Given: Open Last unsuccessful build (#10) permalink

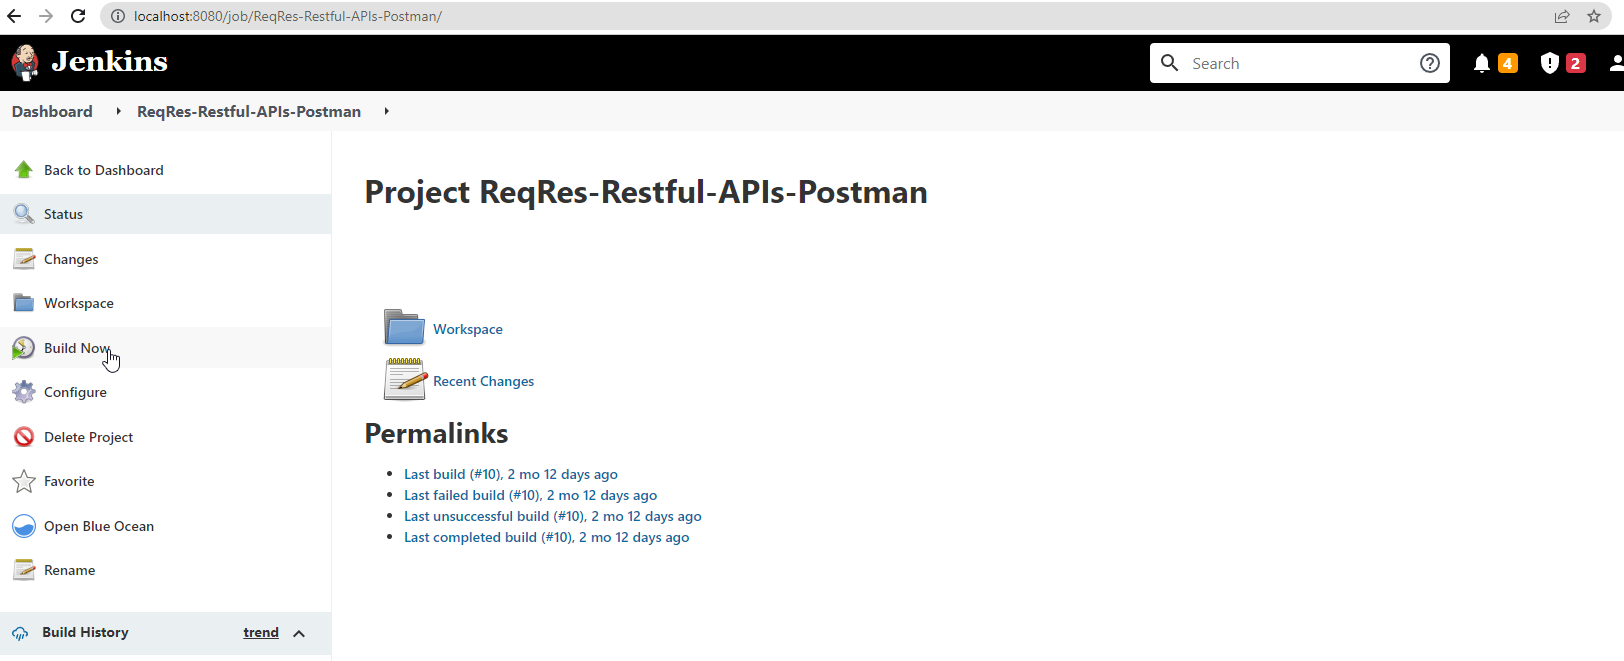Looking at the screenshot, I should [553, 516].
